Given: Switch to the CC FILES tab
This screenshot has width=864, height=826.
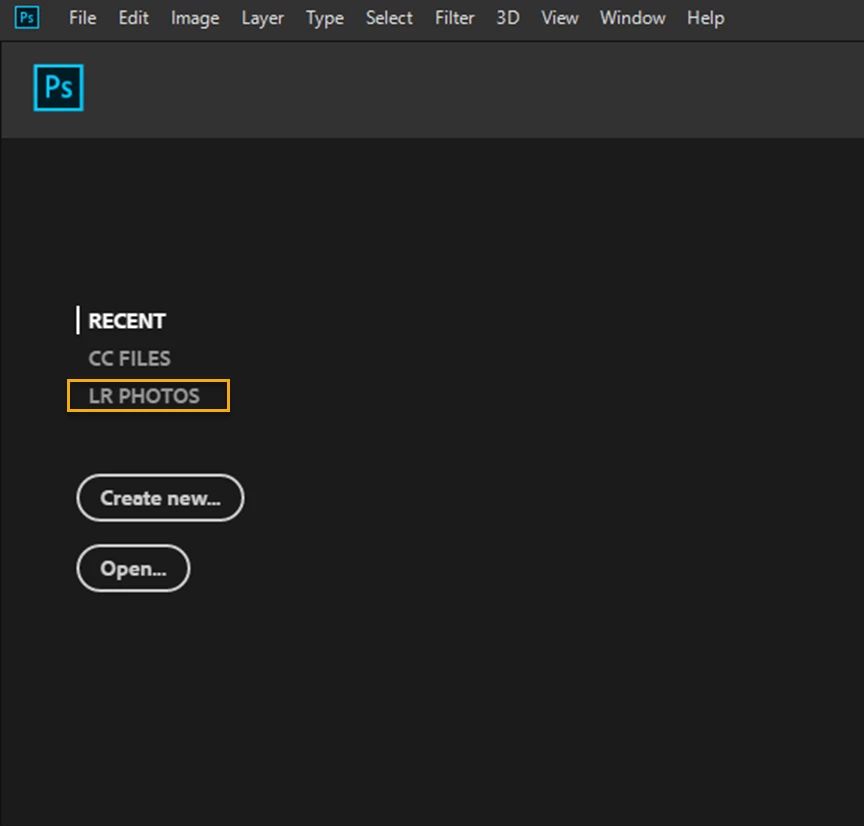Looking at the screenshot, I should 129,359.
